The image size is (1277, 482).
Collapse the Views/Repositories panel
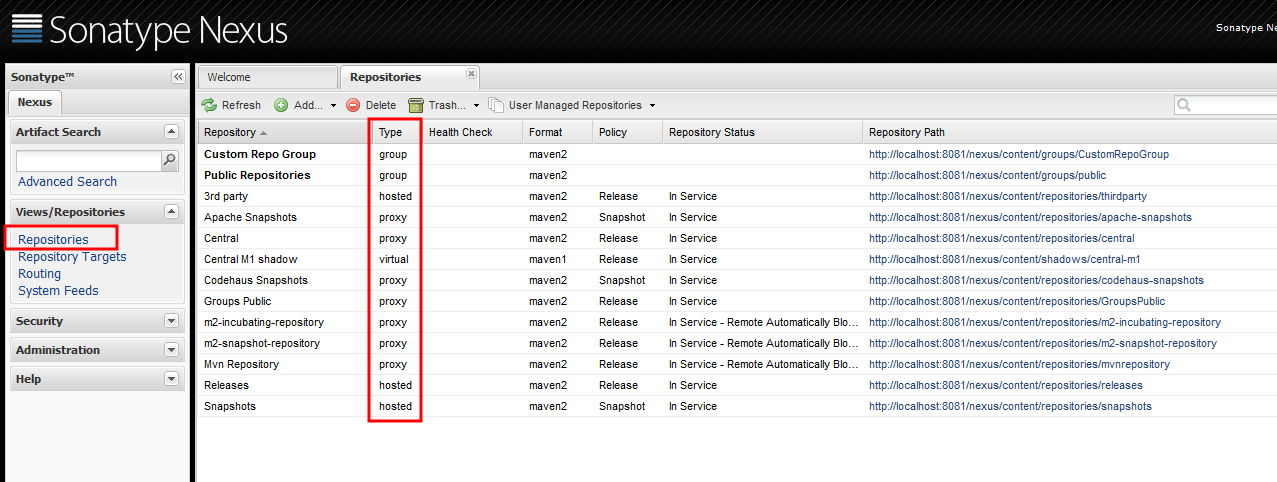(171, 211)
